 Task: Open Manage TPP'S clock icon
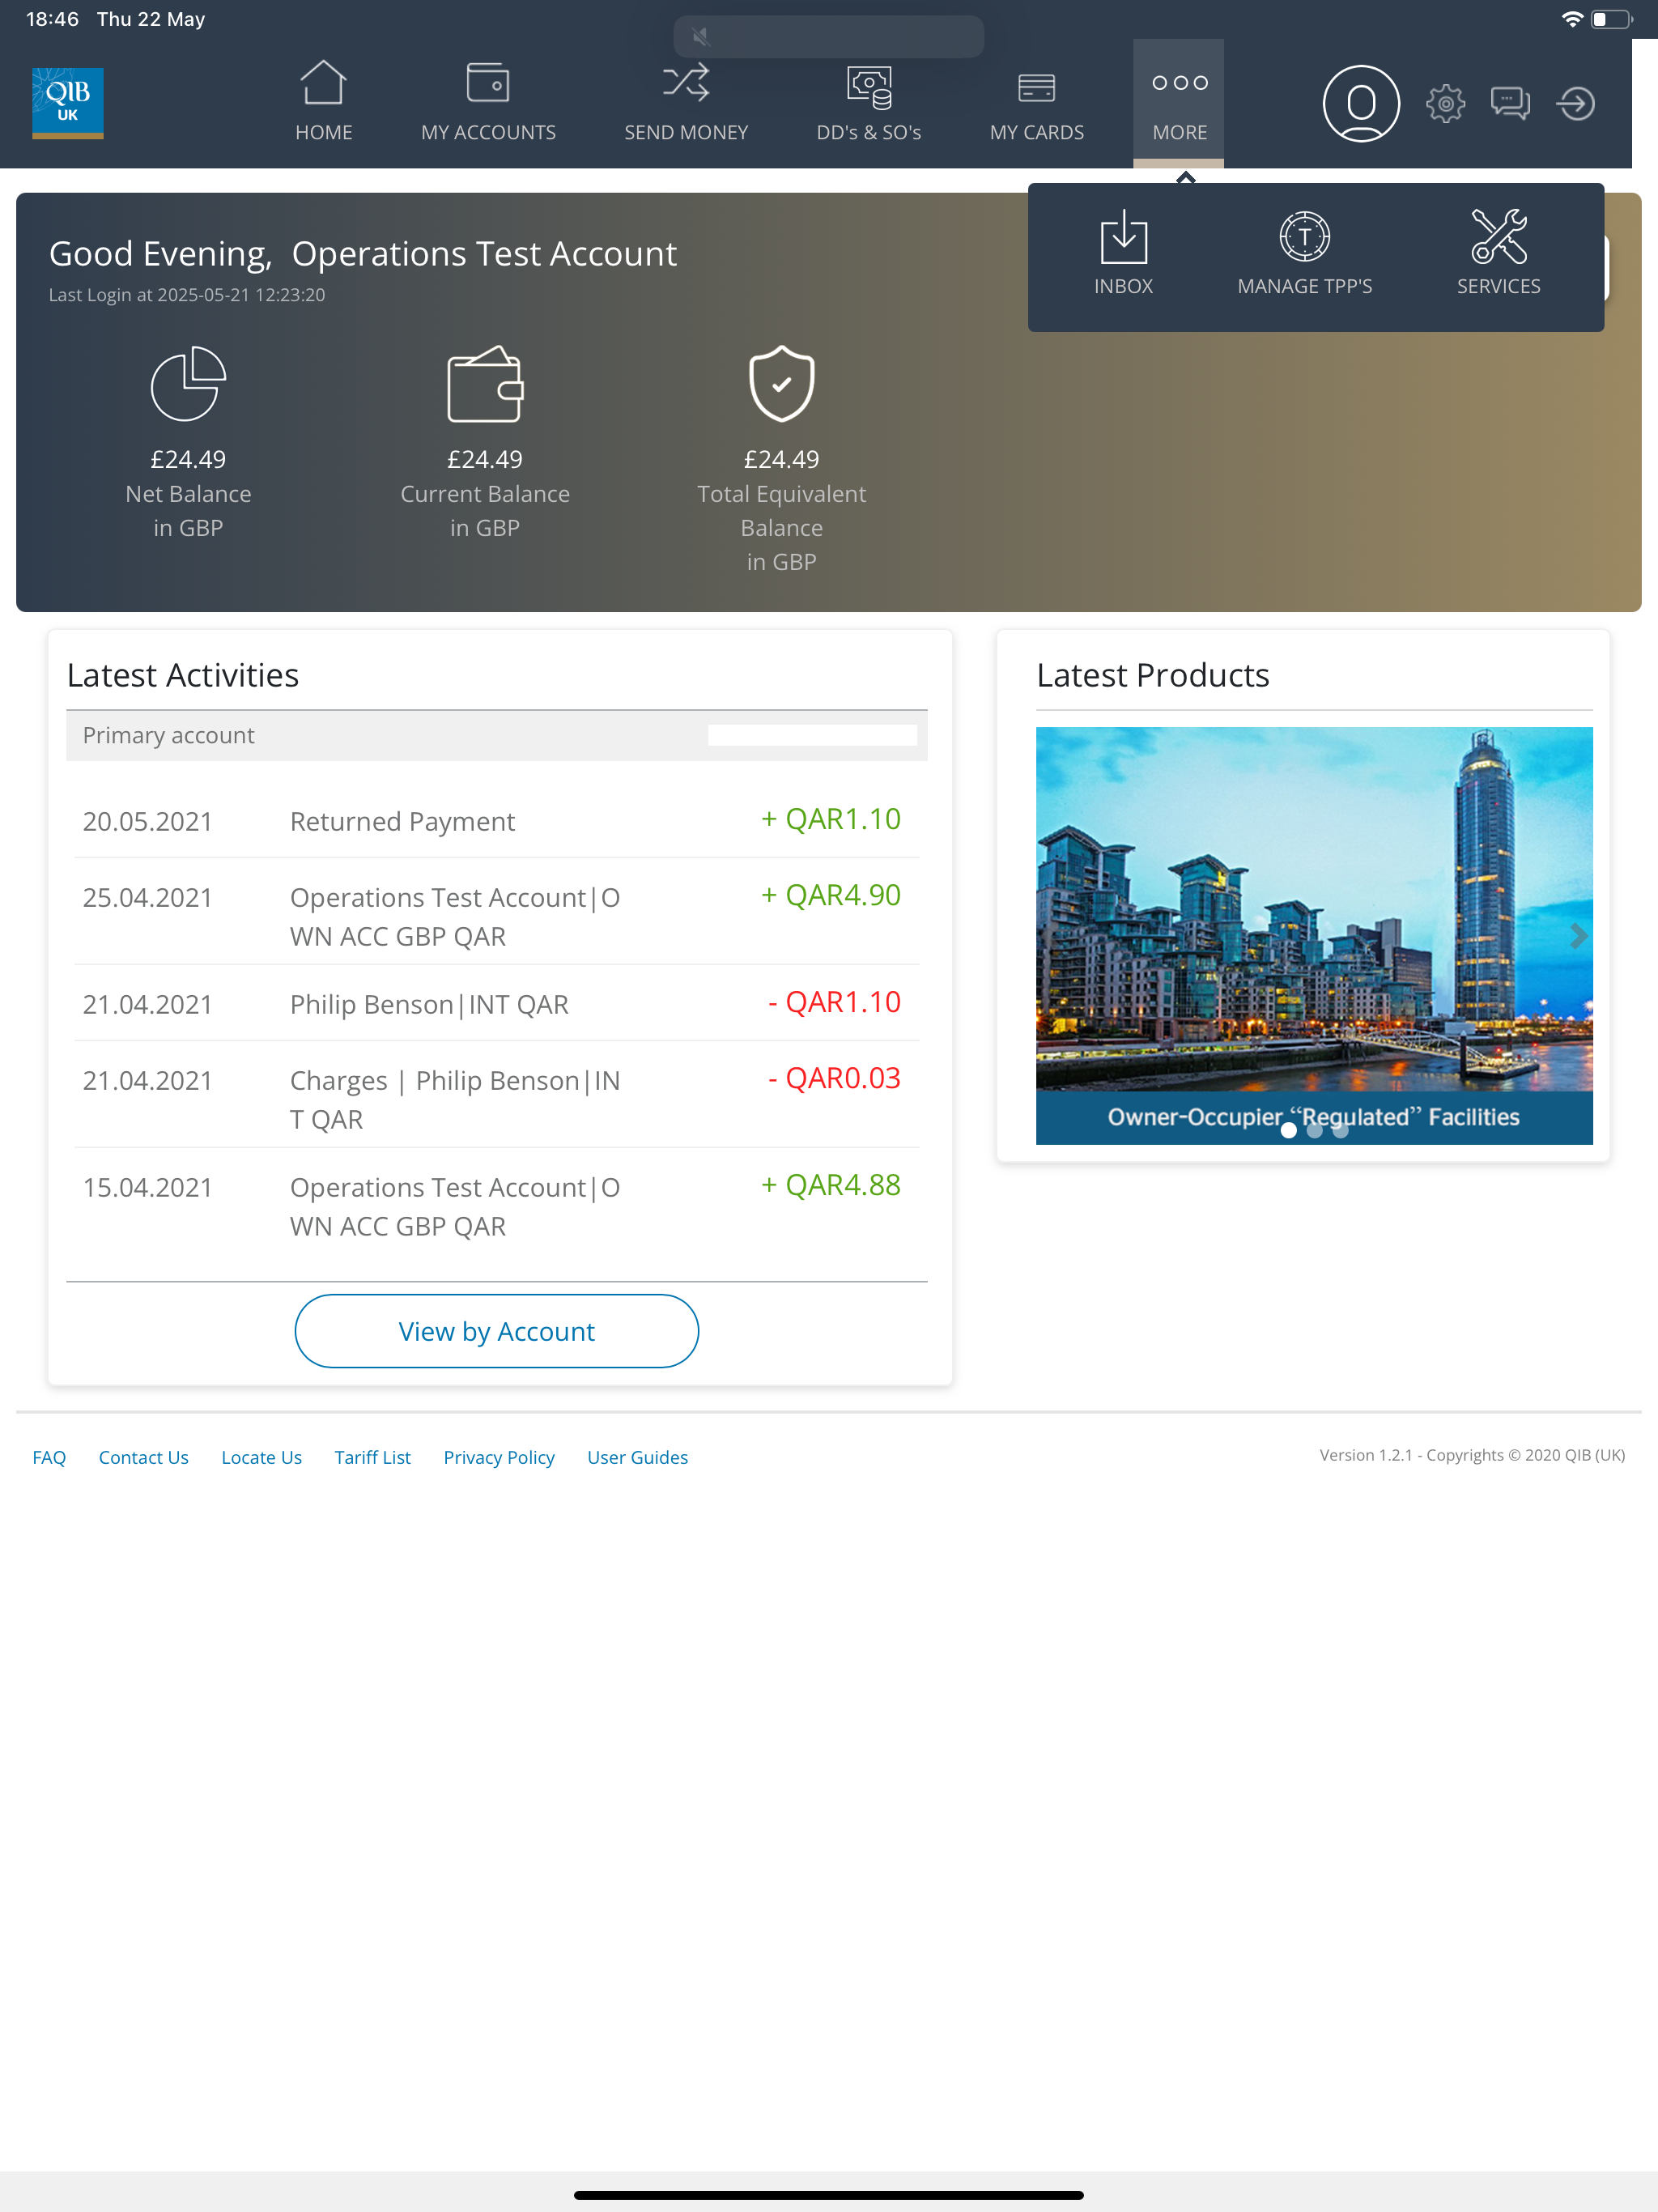1305,237
